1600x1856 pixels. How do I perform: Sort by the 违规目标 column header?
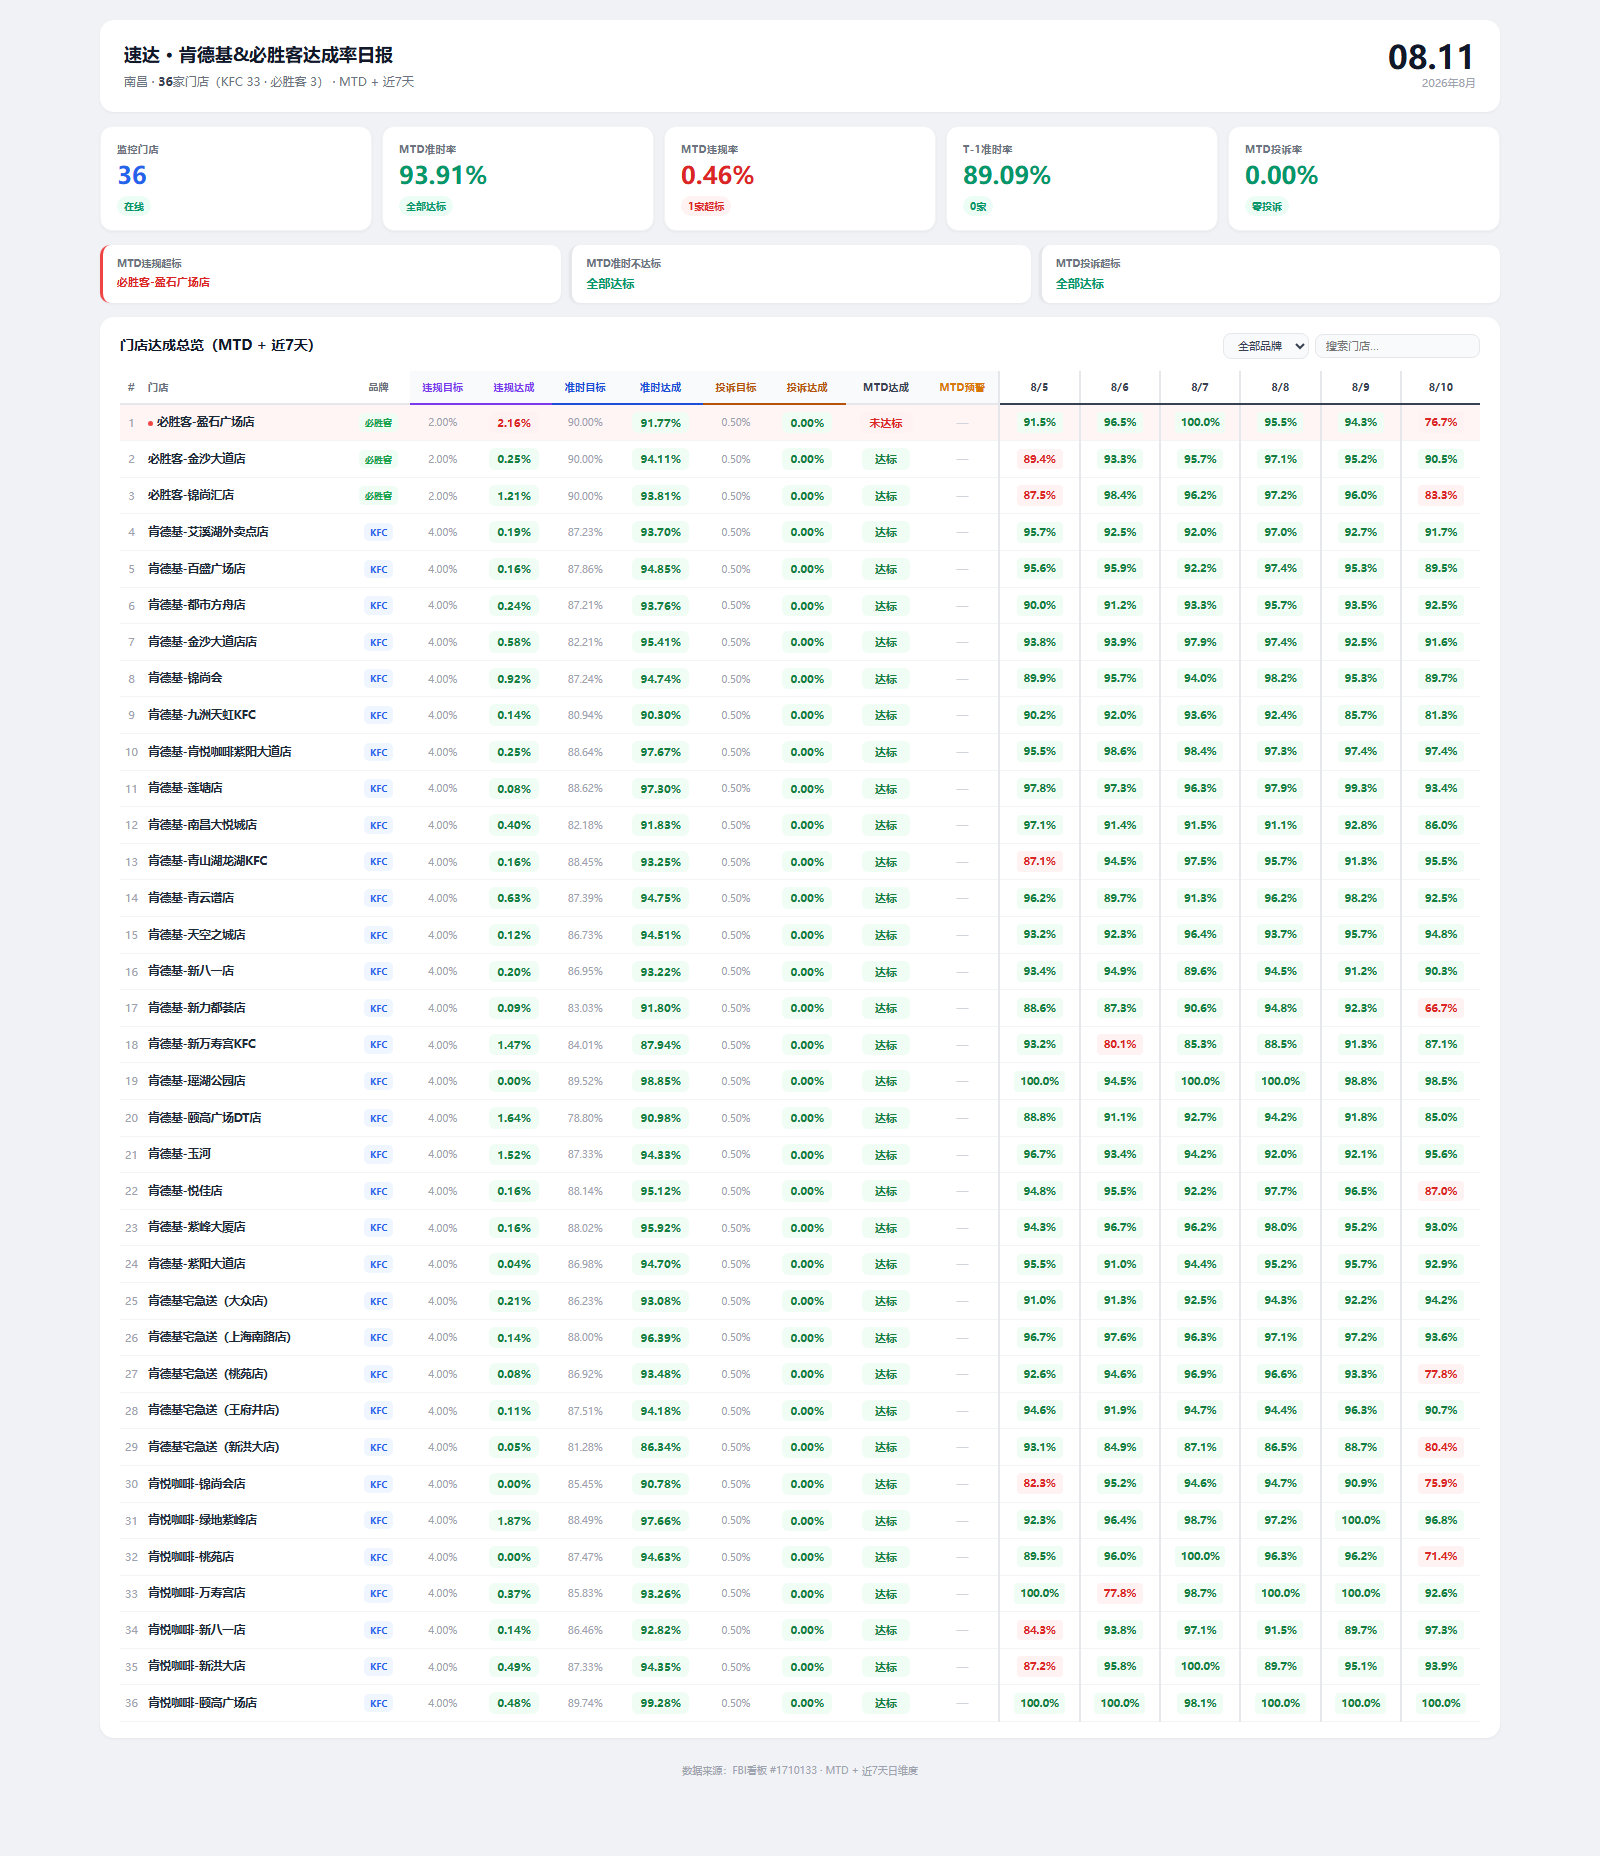point(442,388)
